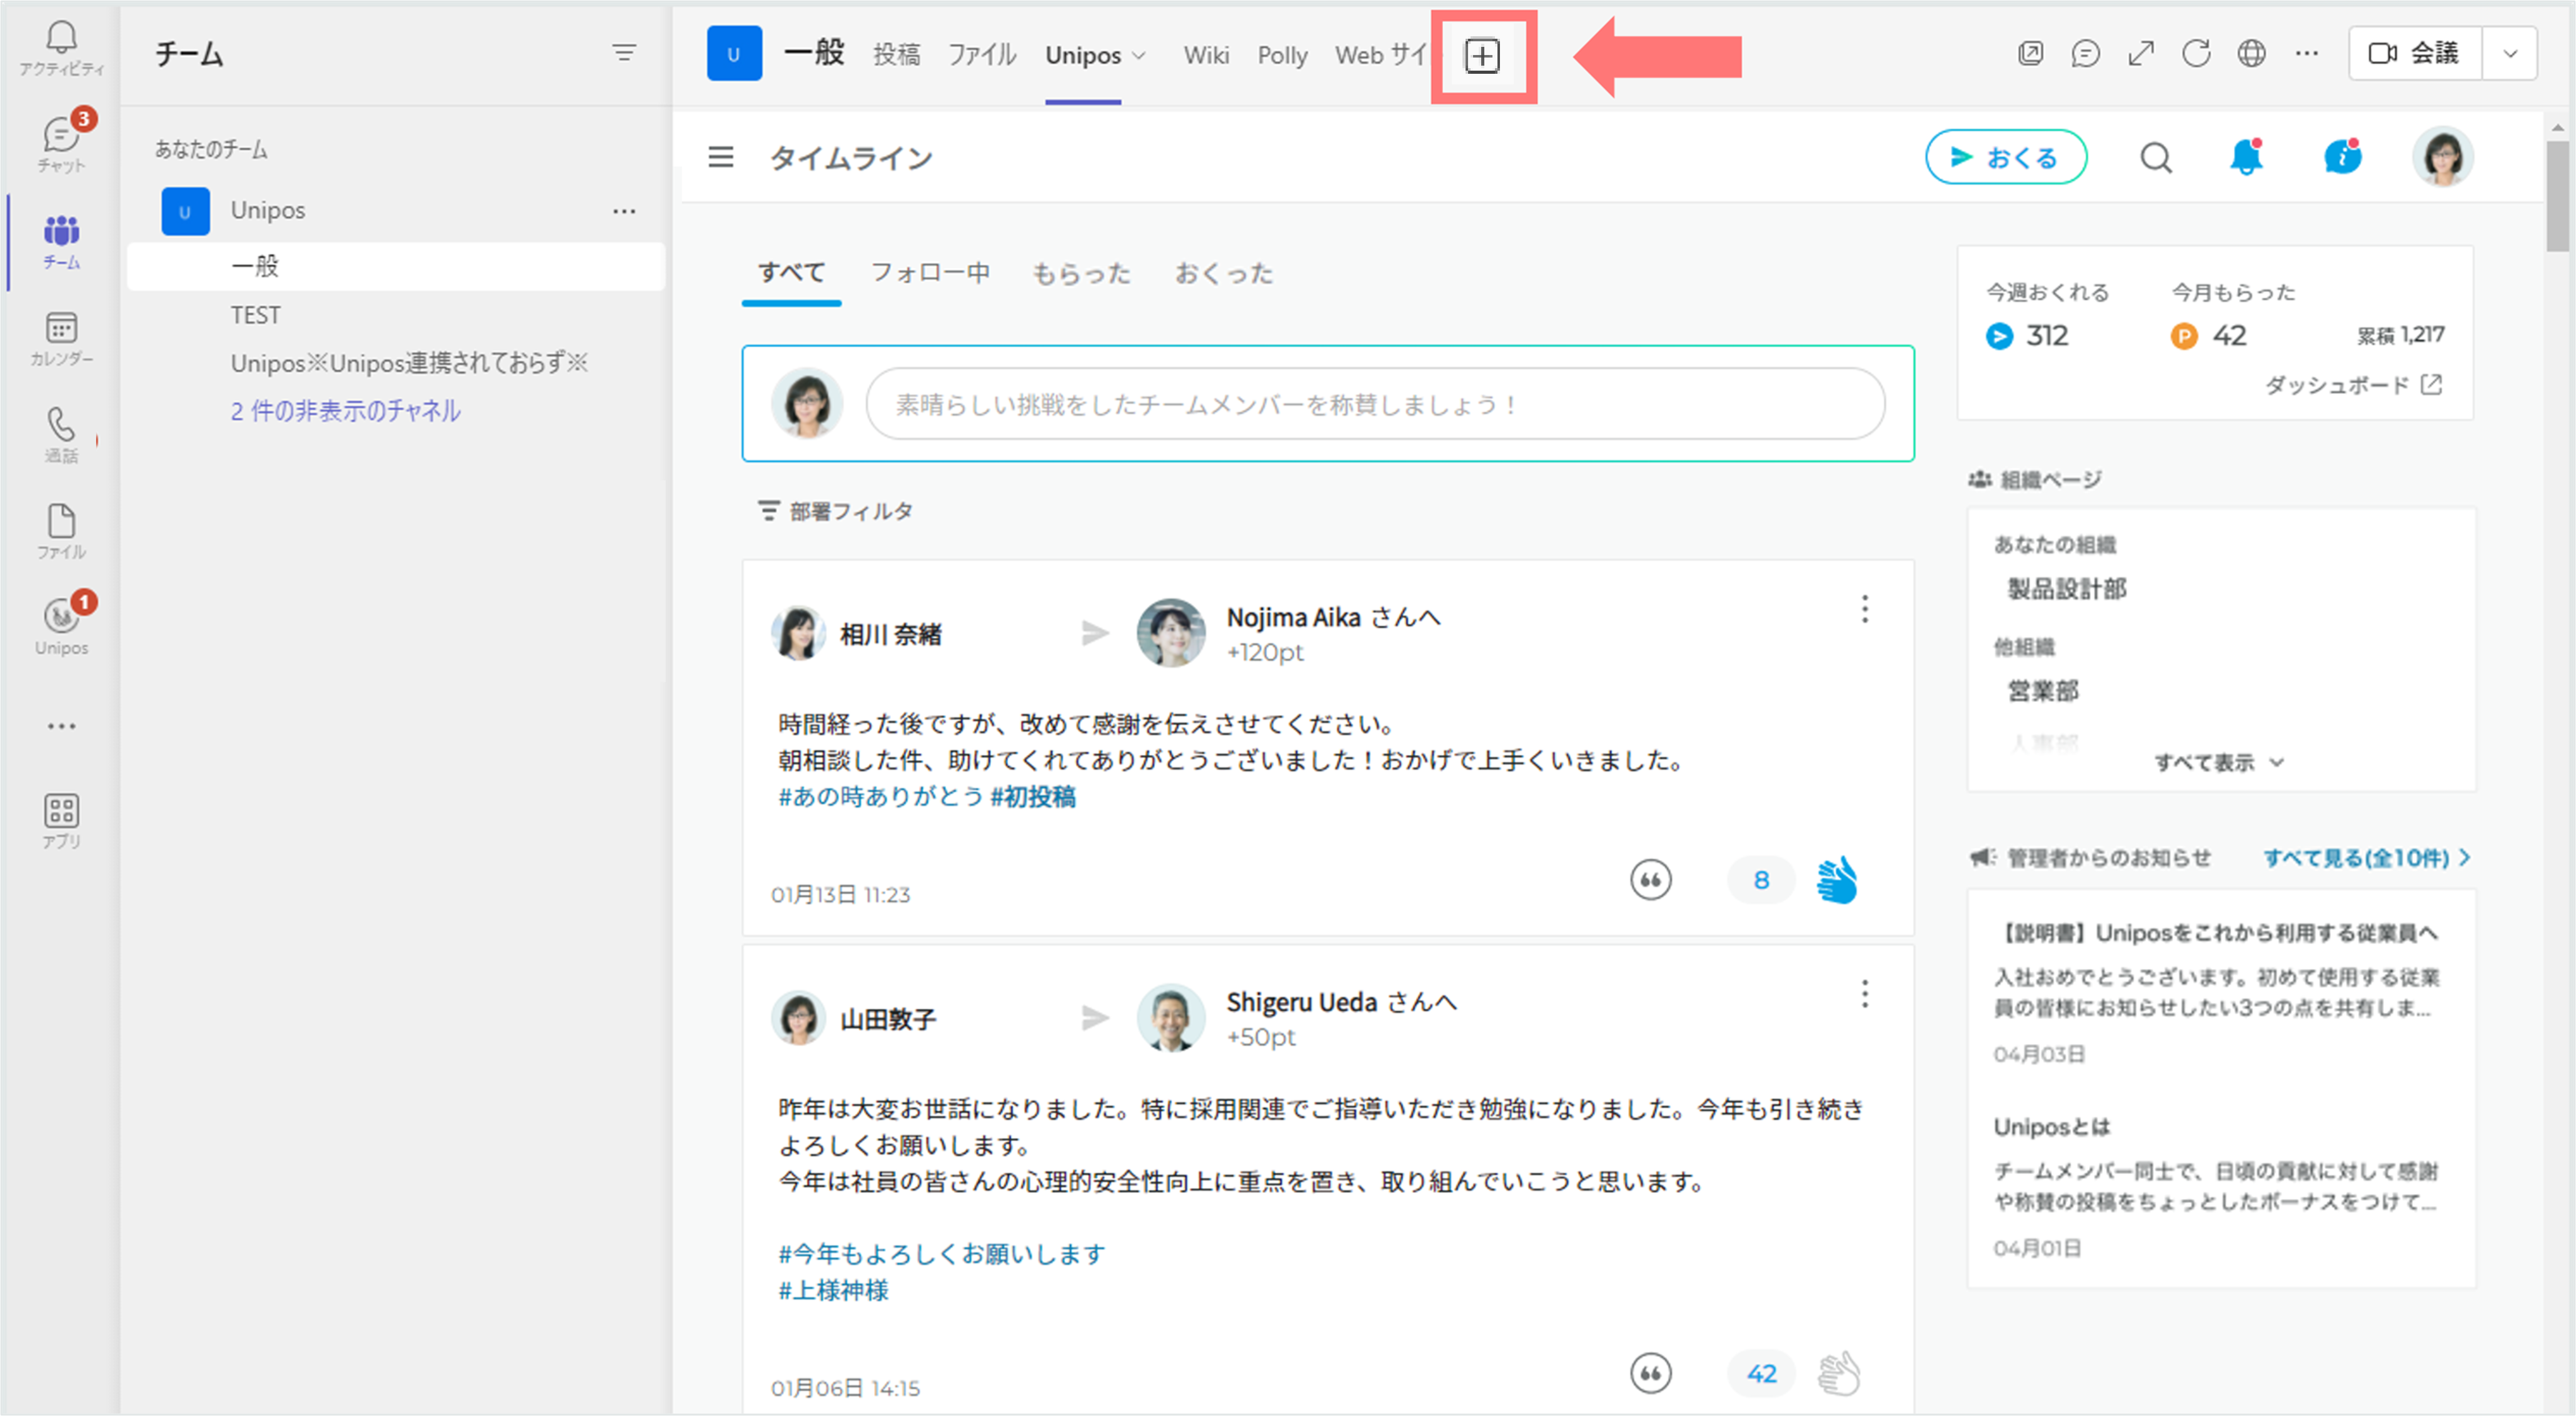Screen dimensions: 2576x1416
Task: Select the Teams icon in sidebar
Action: [x=61, y=241]
